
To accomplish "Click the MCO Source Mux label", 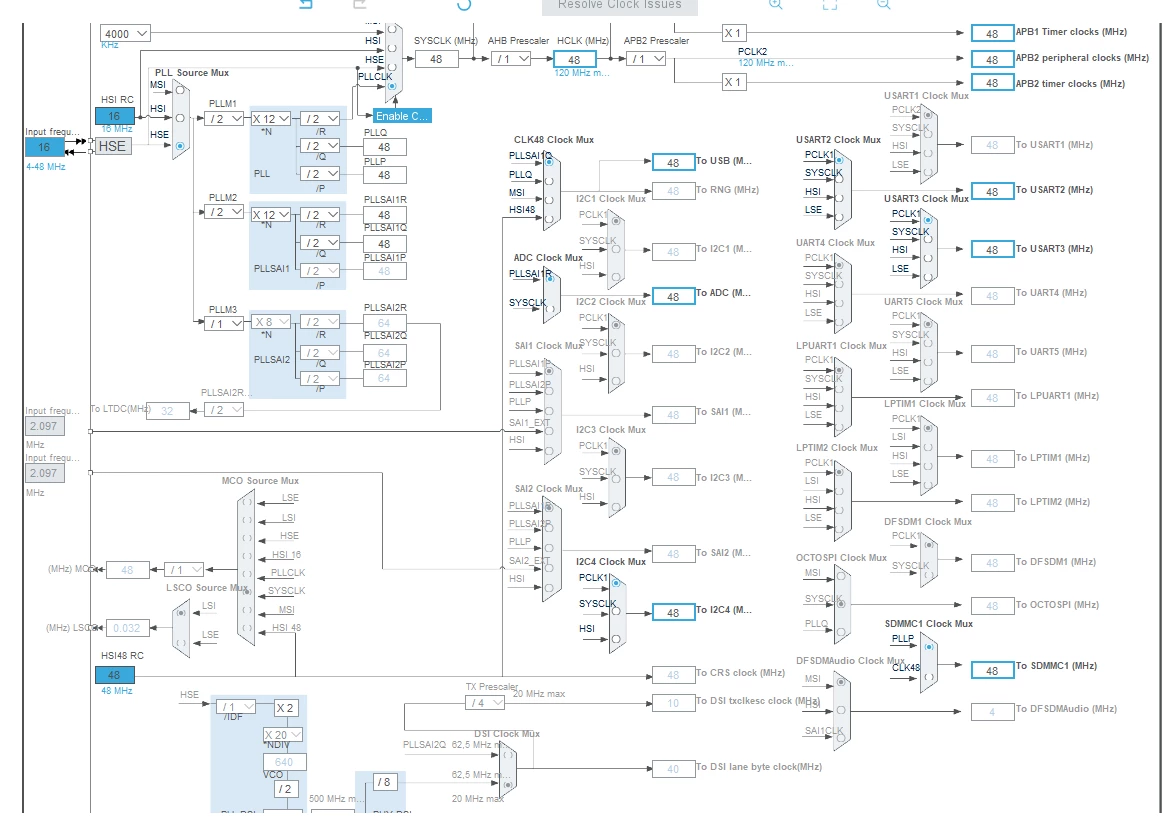I will click(x=260, y=481).
